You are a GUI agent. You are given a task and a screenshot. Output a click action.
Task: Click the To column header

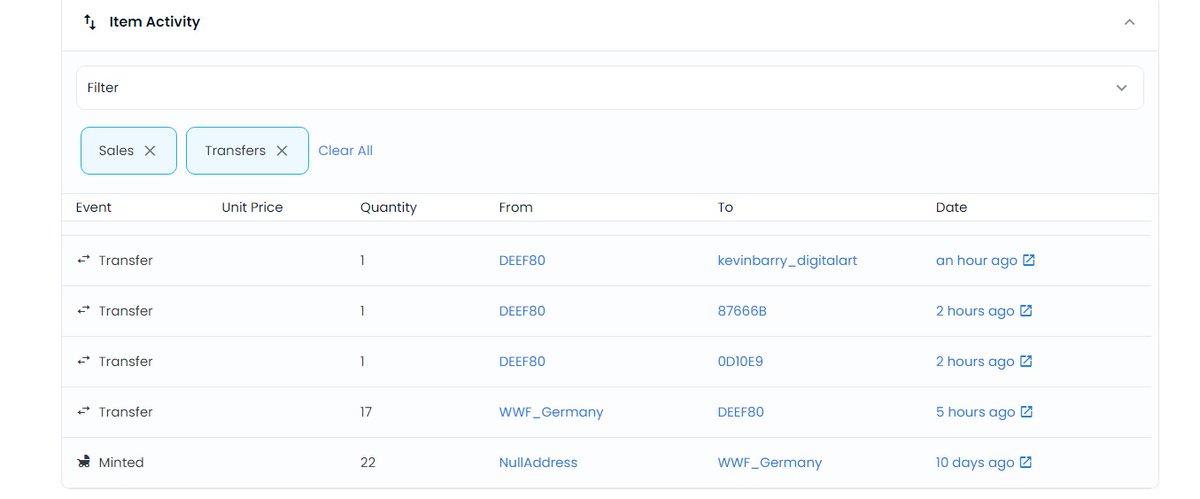click(x=725, y=207)
